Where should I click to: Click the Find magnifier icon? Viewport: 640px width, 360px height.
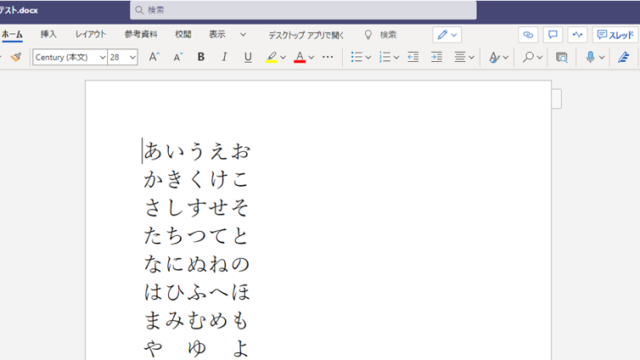528,57
